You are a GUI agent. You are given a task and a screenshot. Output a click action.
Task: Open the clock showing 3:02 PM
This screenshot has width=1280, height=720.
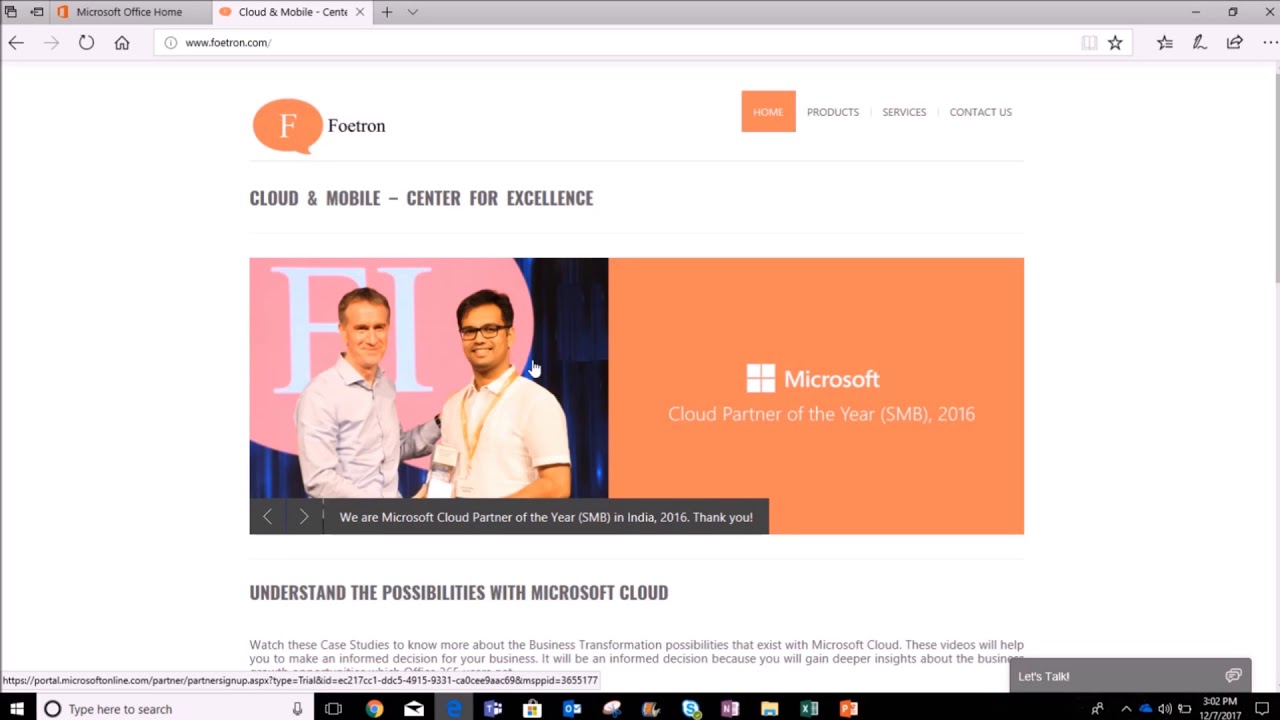point(1220,709)
